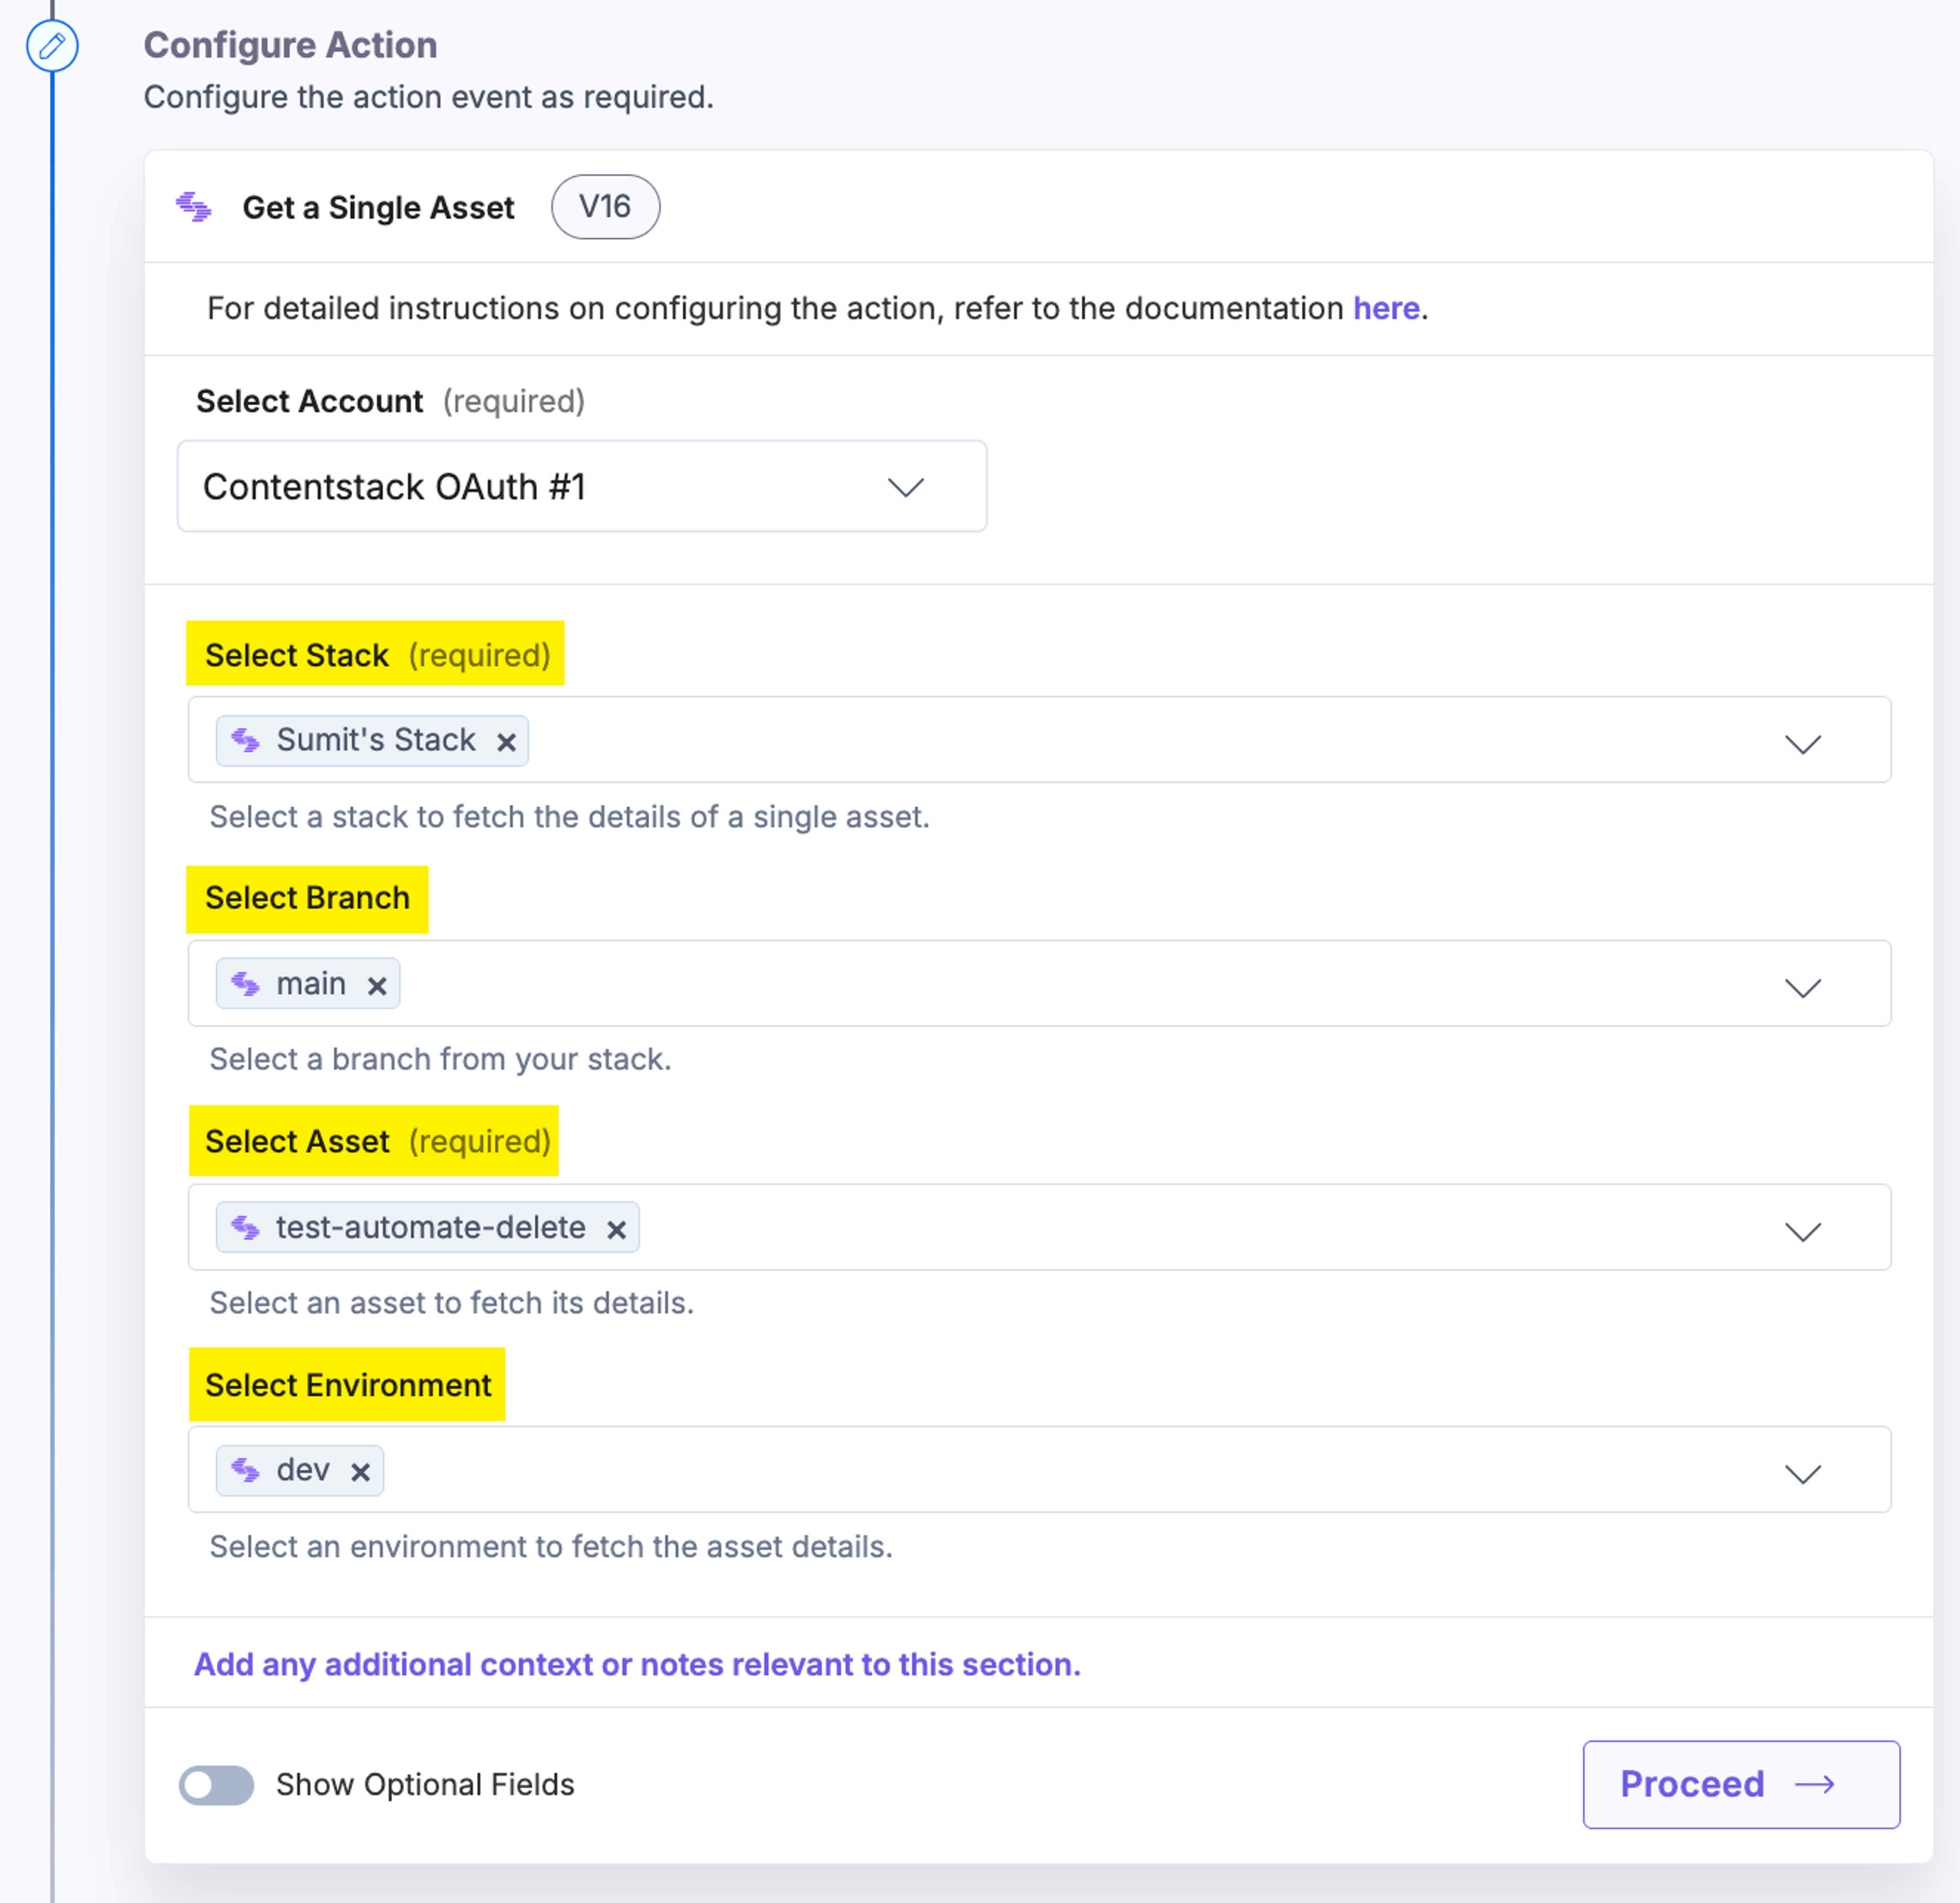Click the Proceed button
1960x1903 pixels.
(x=1741, y=1784)
